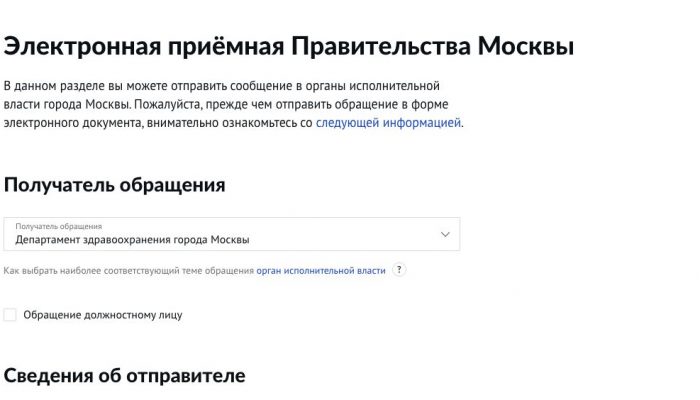The height and width of the screenshot is (400, 700).
Task: Click the 'Обращение должностному лицу' checkbox label text
Action: click(x=102, y=315)
